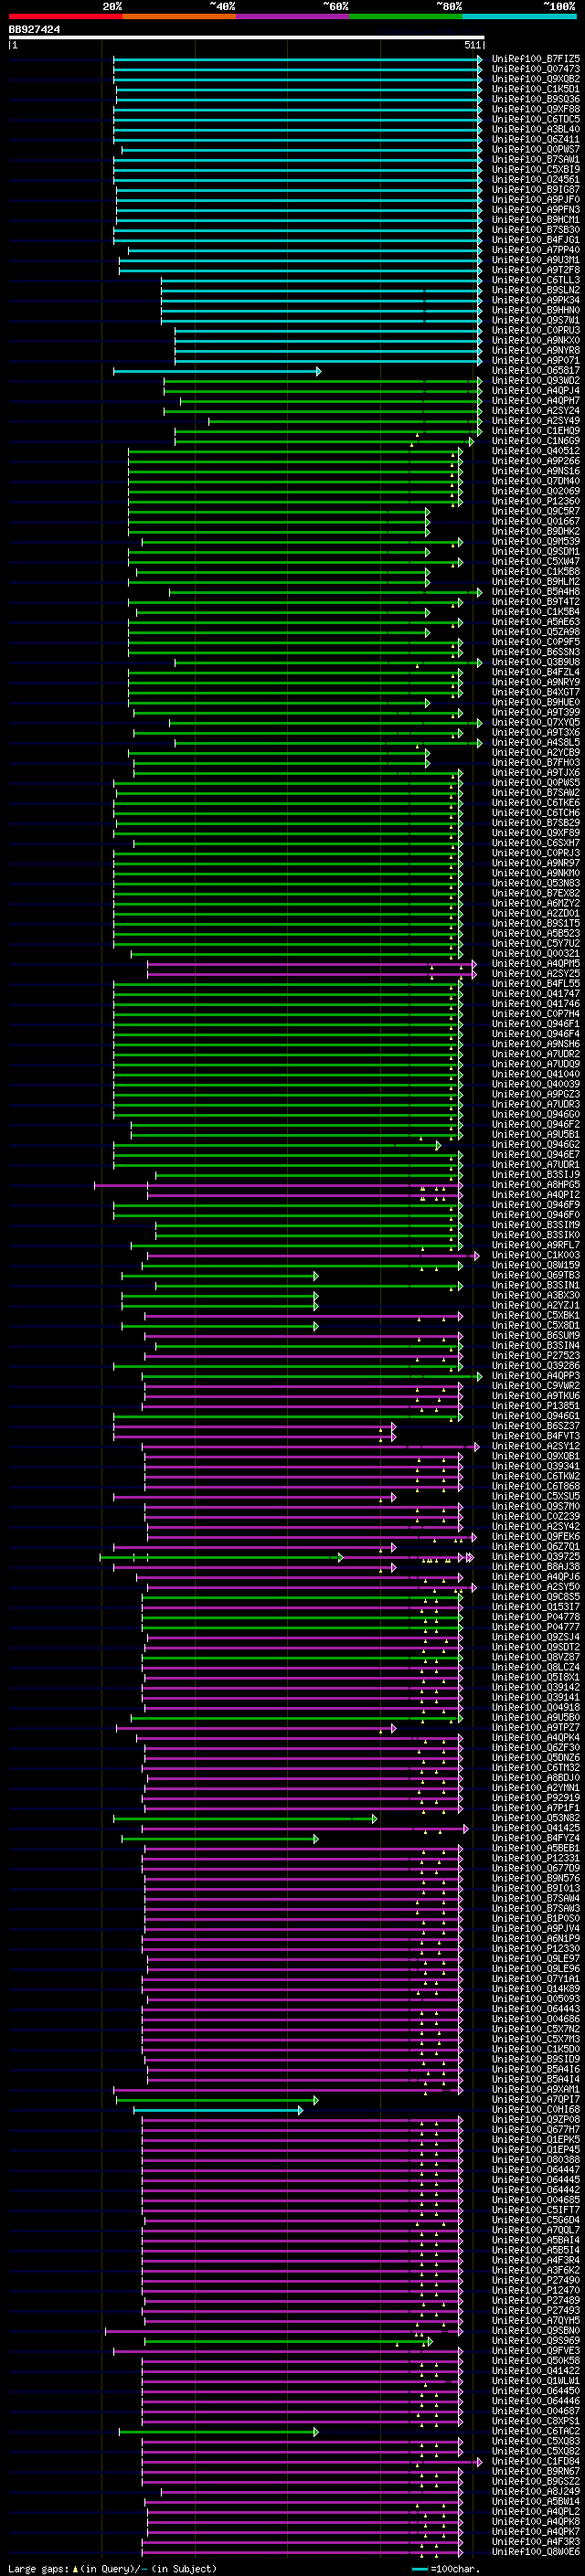Screen dimensions: 585x2576
Task: Select the white BB927424 query sequence bar
Action: click(246, 38)
